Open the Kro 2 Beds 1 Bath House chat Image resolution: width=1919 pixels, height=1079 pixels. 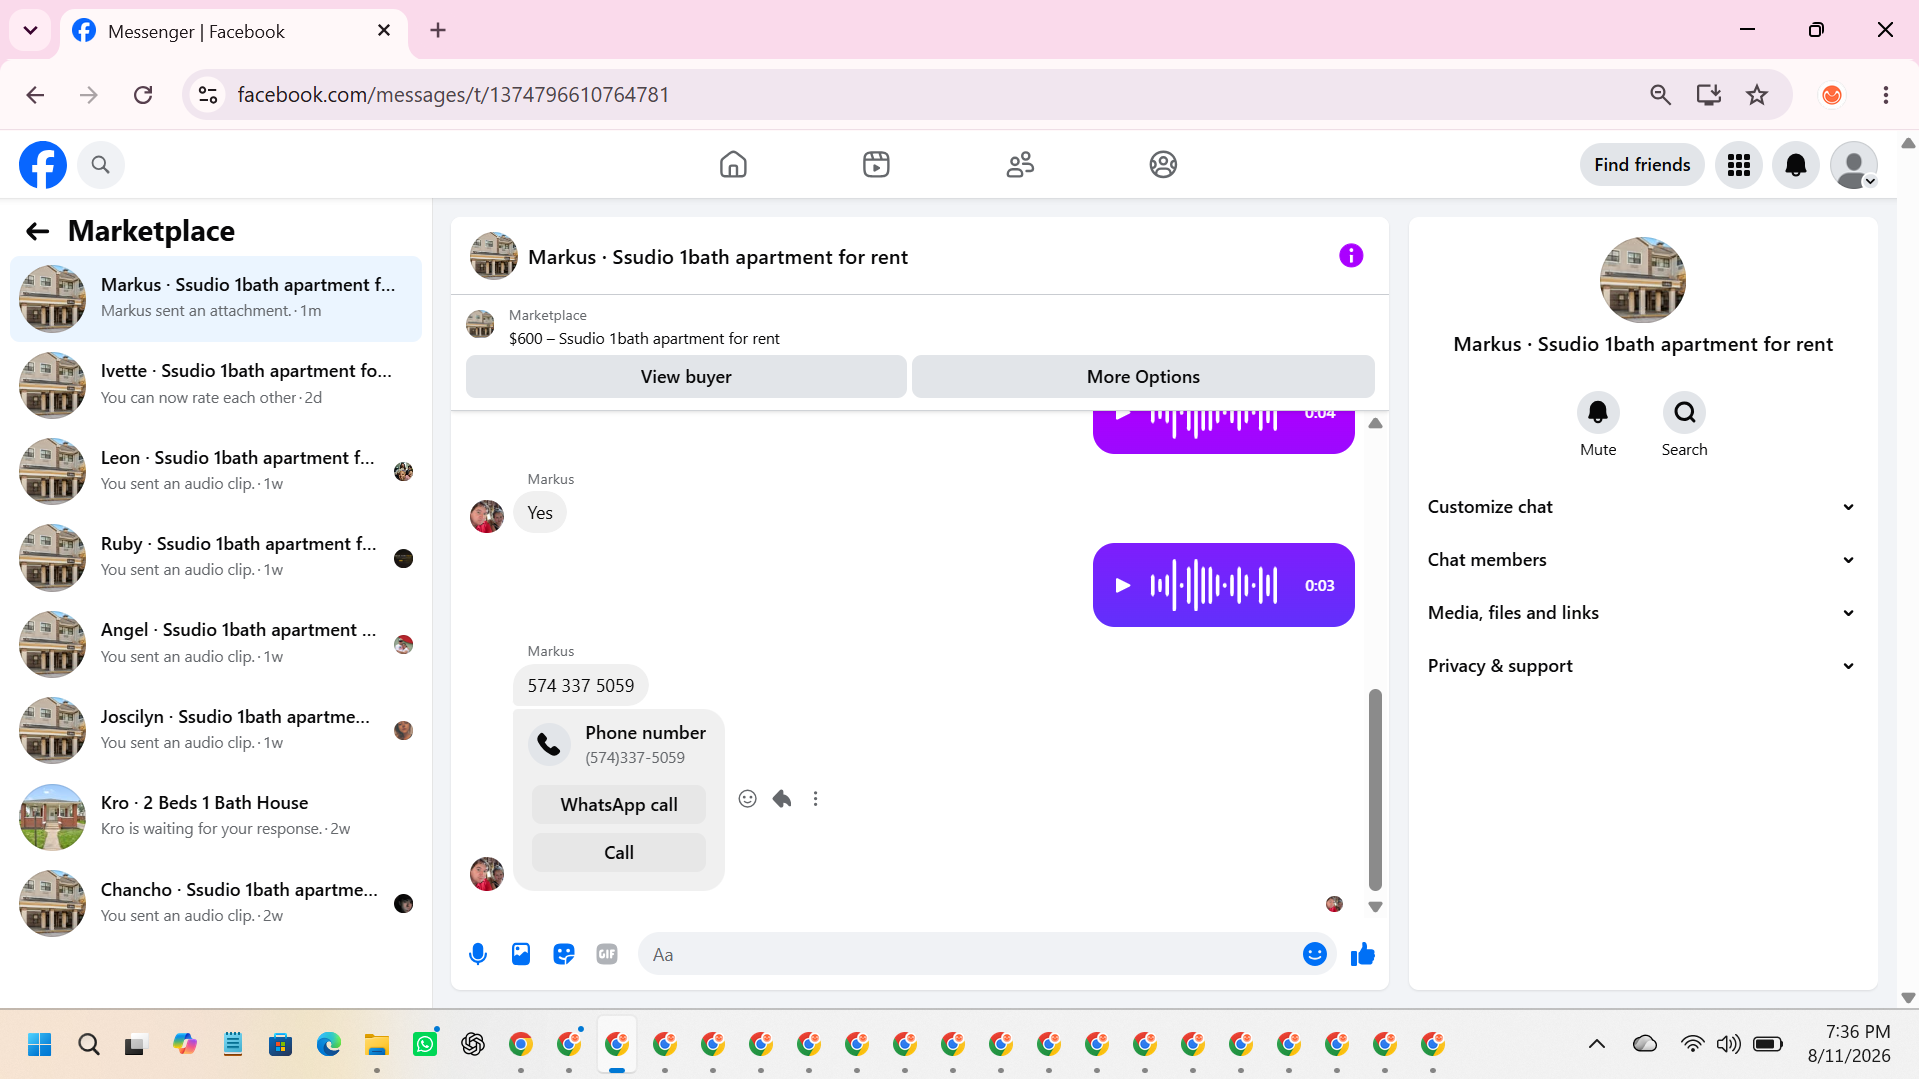click(x=216, y=816)
